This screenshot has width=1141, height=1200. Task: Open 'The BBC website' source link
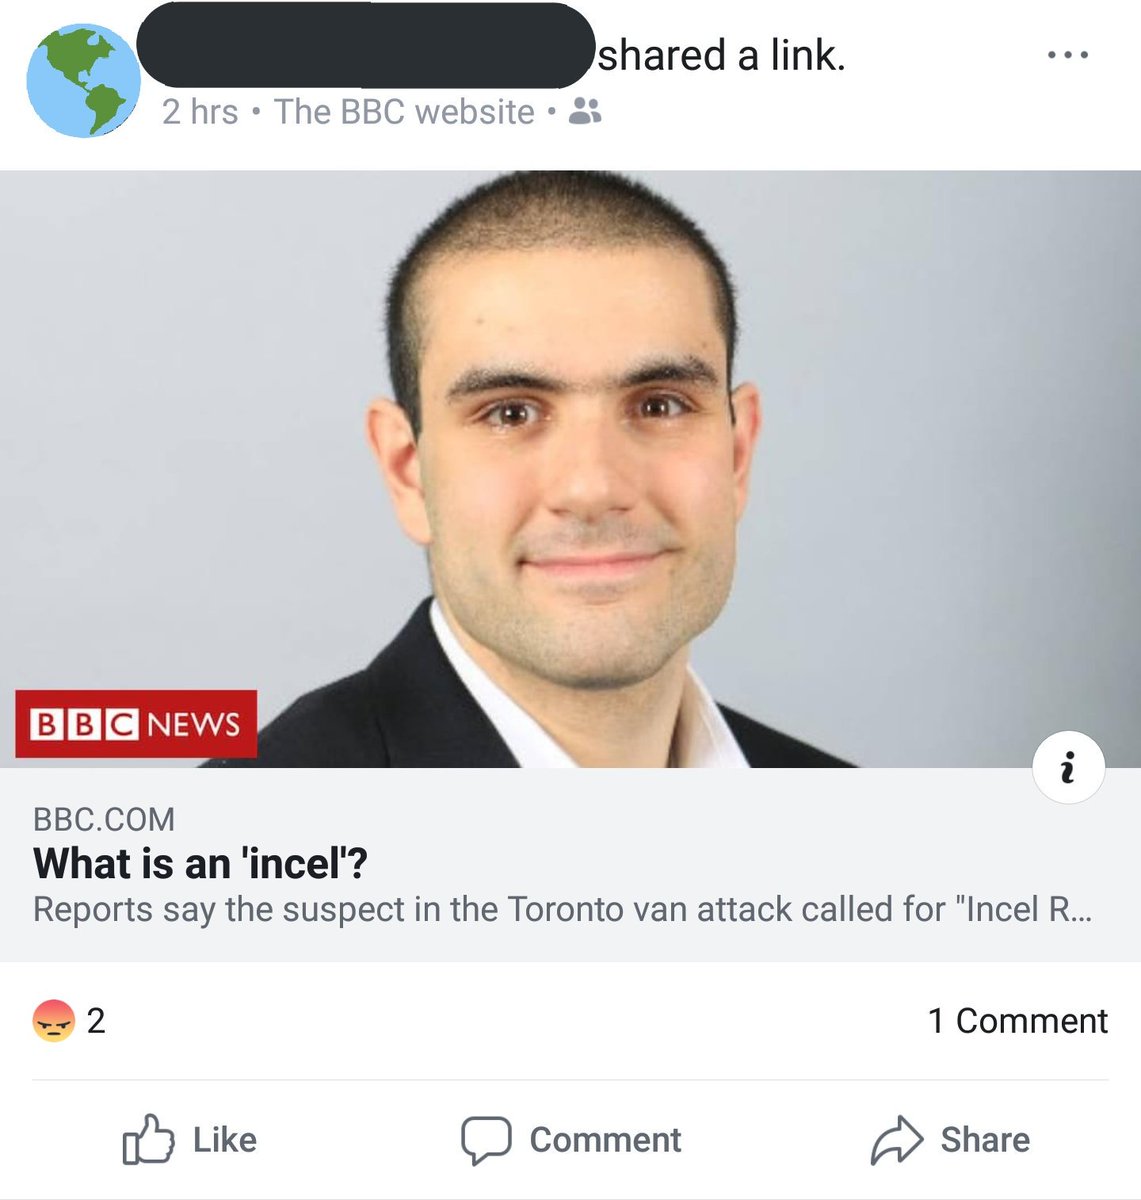[x=404, y=112]
